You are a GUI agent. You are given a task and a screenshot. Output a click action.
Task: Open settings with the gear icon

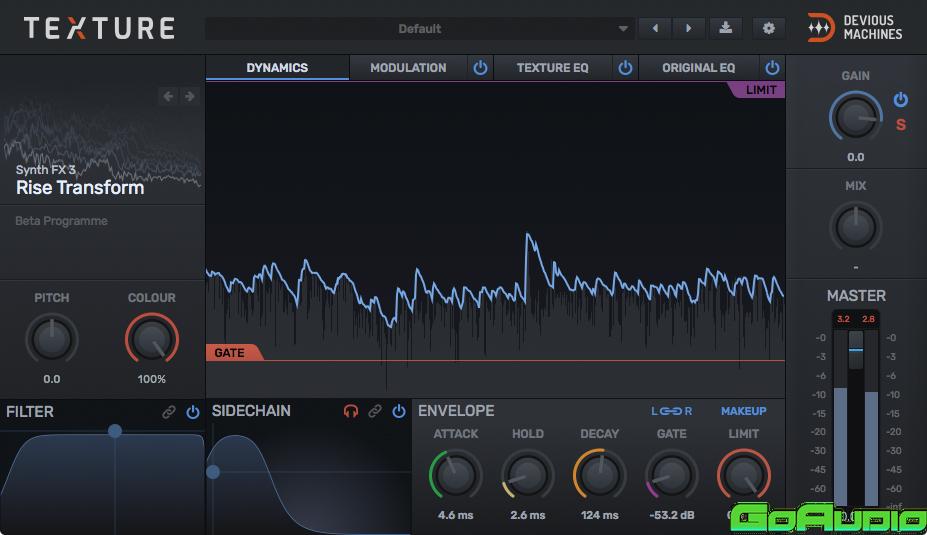768,28
